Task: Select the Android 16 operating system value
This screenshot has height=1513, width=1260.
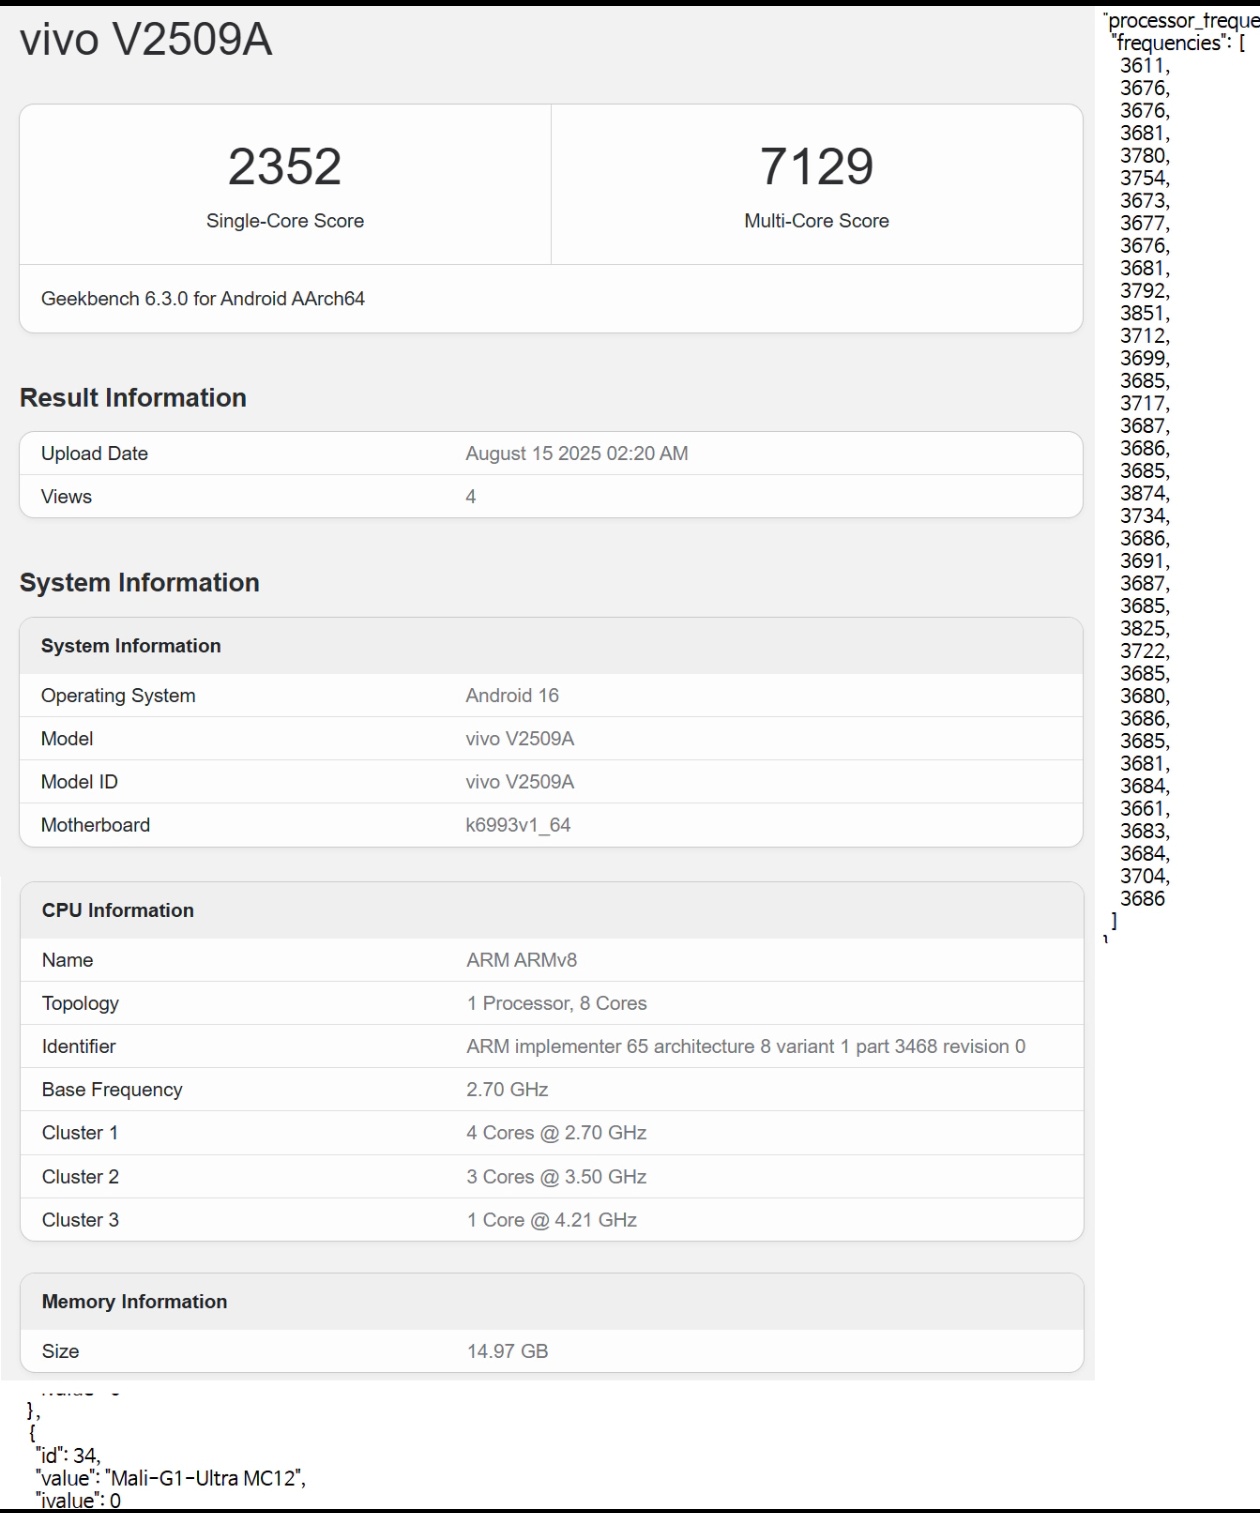Action: 512,696
